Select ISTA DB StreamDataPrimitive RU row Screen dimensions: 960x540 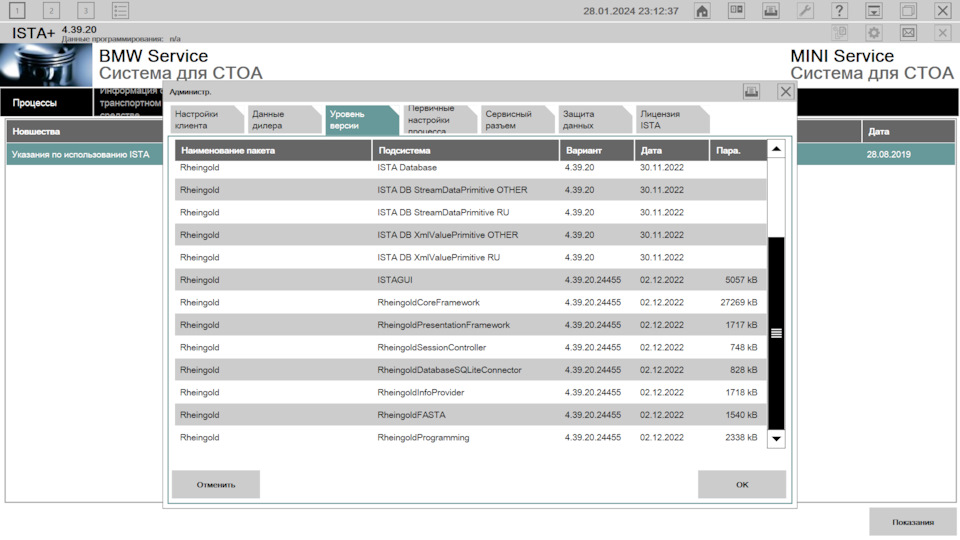point(470,212)
